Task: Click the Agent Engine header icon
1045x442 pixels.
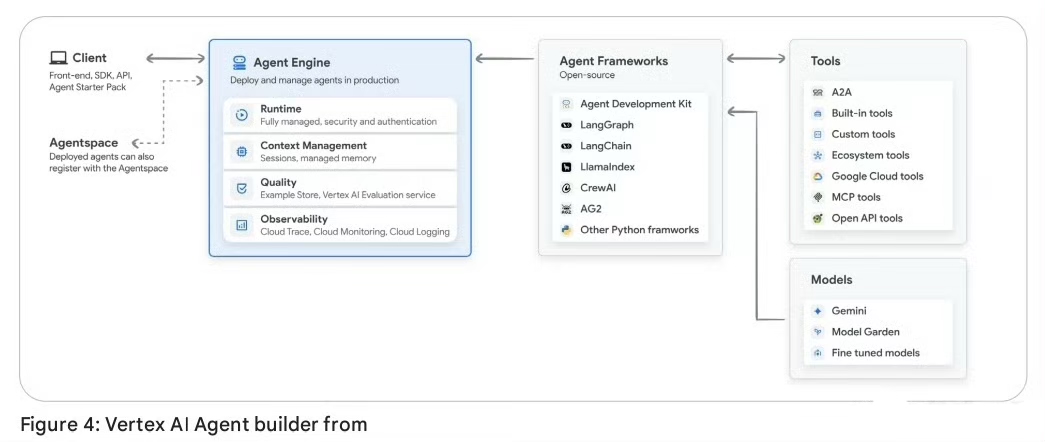Action: [239, 62]
